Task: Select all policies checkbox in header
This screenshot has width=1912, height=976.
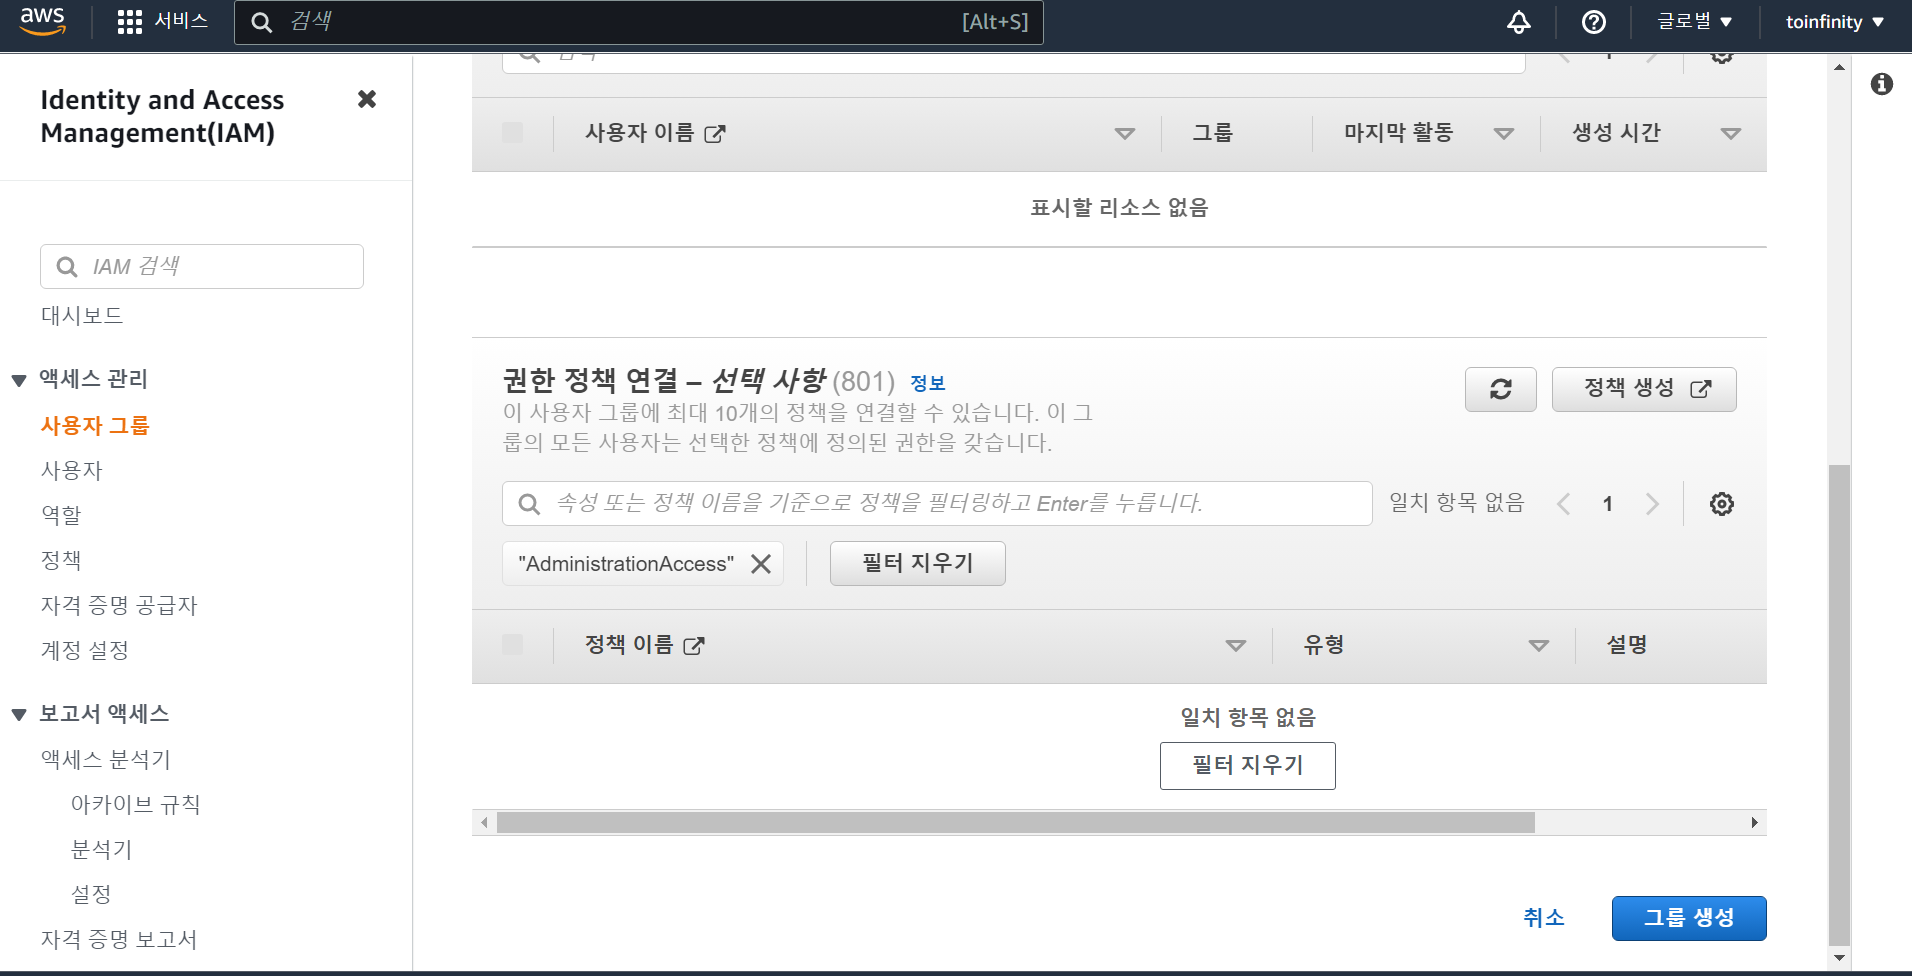Action: [x=513, y=644]
